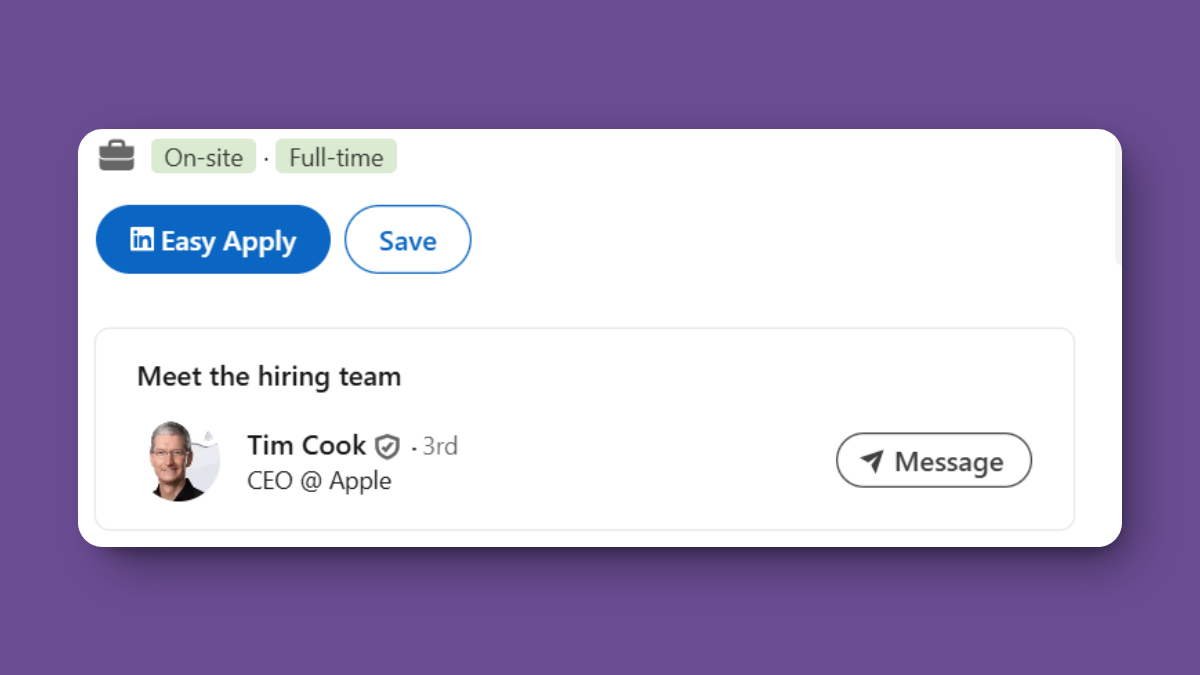
Task: Select the On-site workplace tag
Action: coord(204,157)
